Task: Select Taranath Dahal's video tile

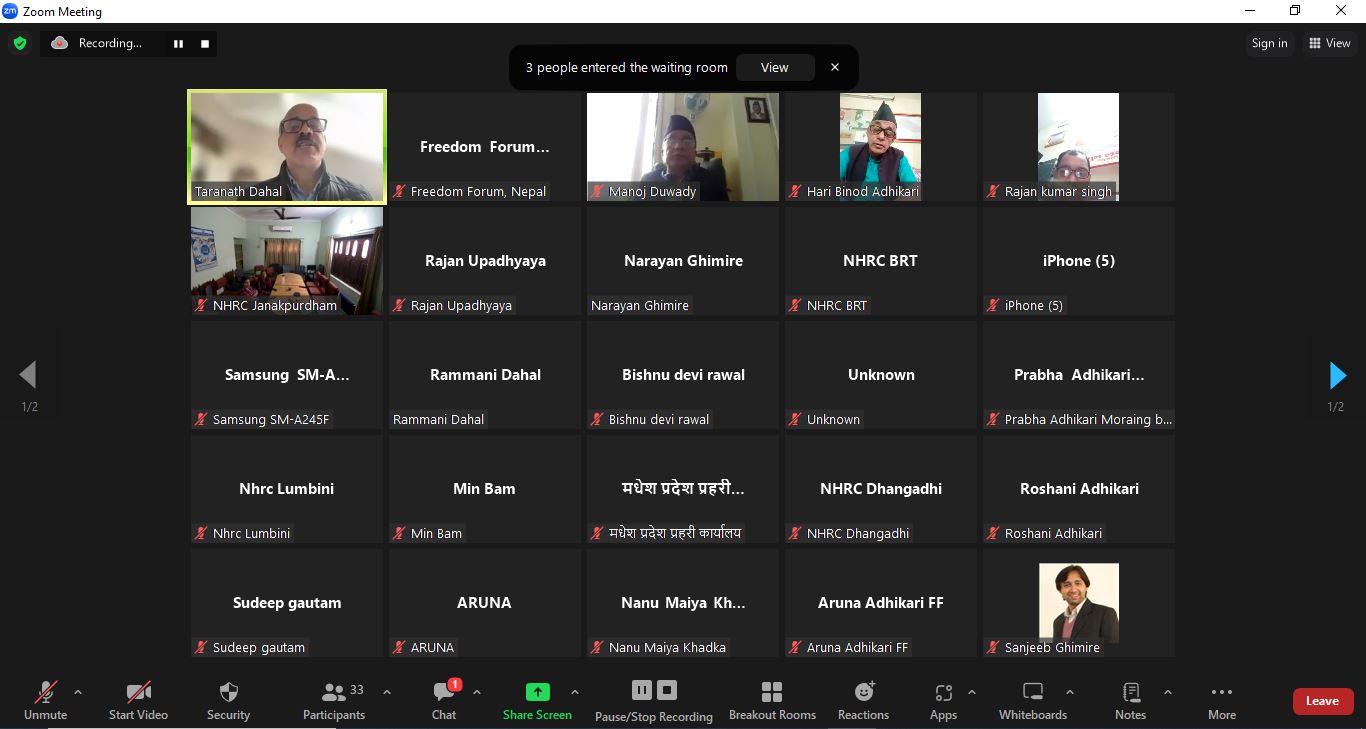Action: click(287, 147)
